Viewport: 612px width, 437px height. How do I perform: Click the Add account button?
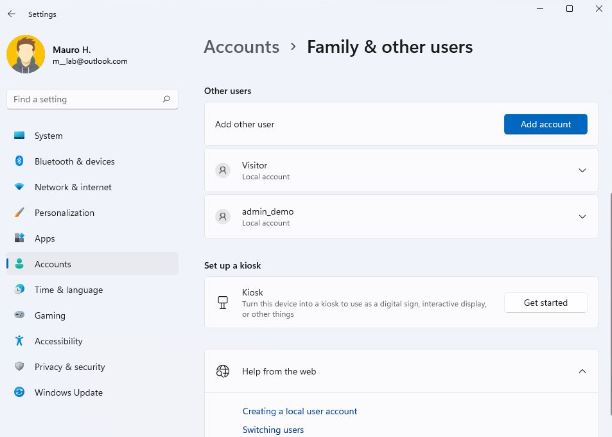(x=545, y=124)
